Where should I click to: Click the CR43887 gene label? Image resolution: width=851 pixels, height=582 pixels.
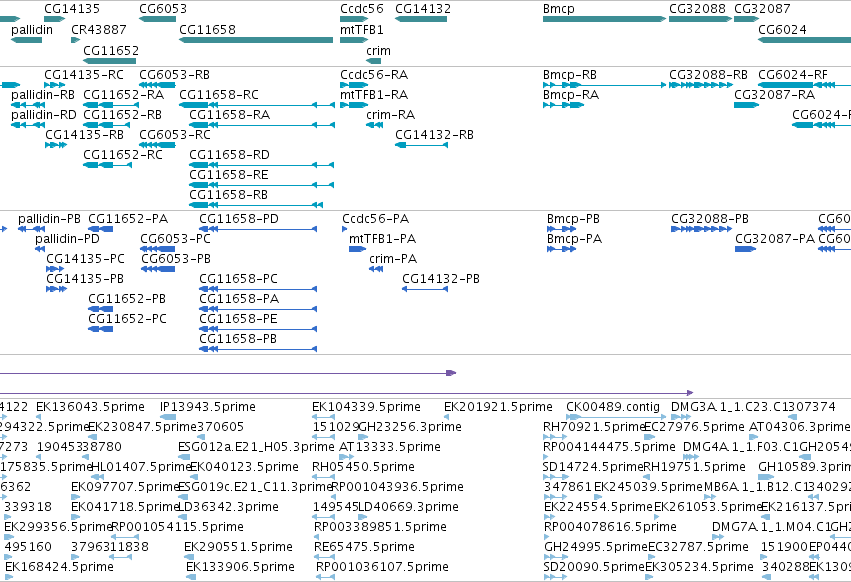(x=98, y=30)
